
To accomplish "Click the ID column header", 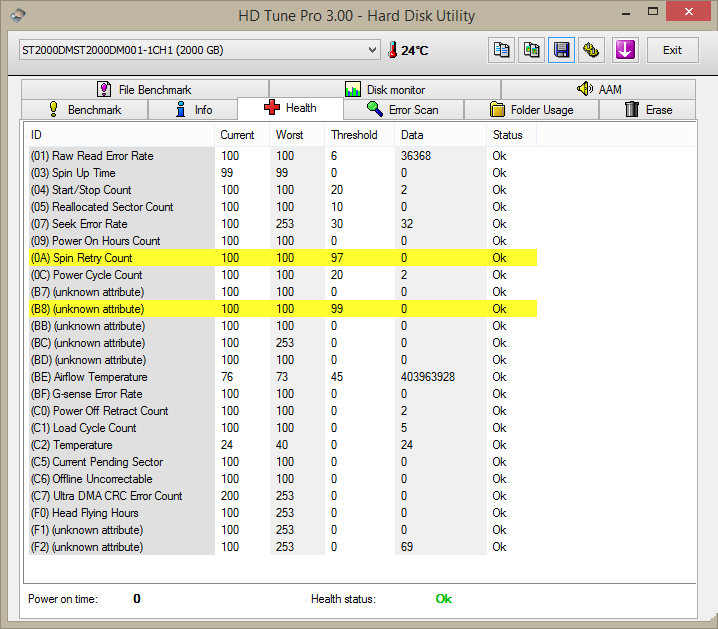I will (x=119, y=135).
